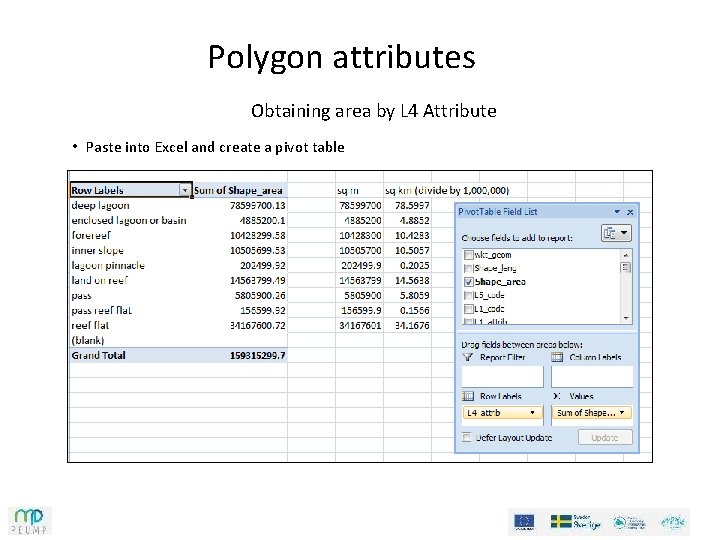
Task: Click the field list scroll down arrow
Action: (x=626, y=318)
